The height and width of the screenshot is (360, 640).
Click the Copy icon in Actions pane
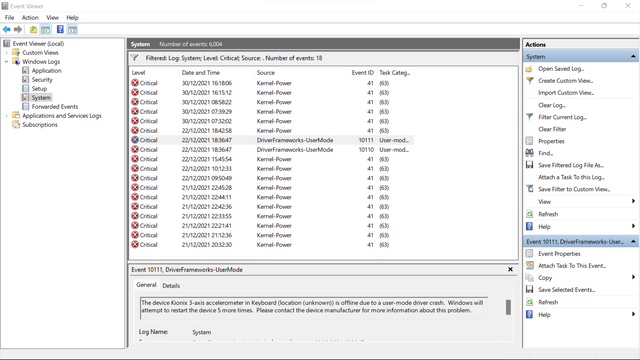pos(529,278)
